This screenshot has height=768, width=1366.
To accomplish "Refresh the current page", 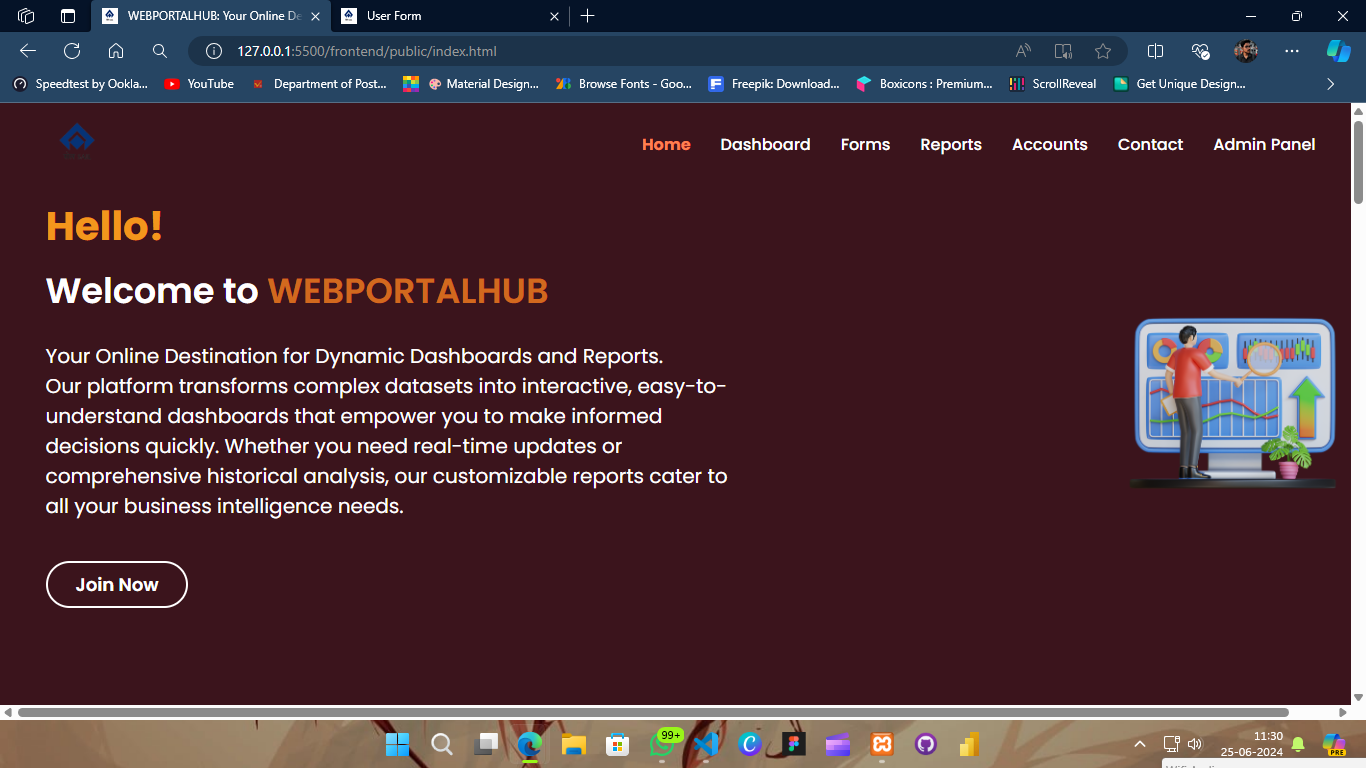I will pyautogui.click(x=70, y=50).
